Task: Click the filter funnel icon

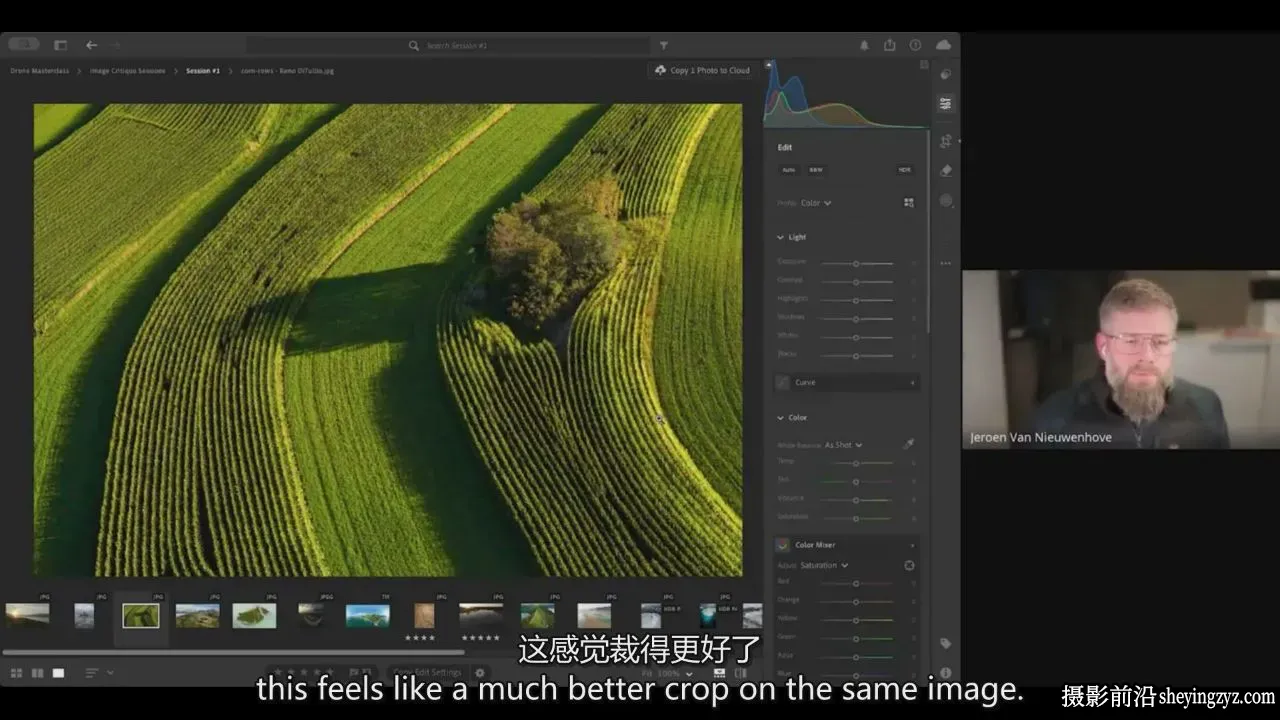Action: [x=663, y=45]
